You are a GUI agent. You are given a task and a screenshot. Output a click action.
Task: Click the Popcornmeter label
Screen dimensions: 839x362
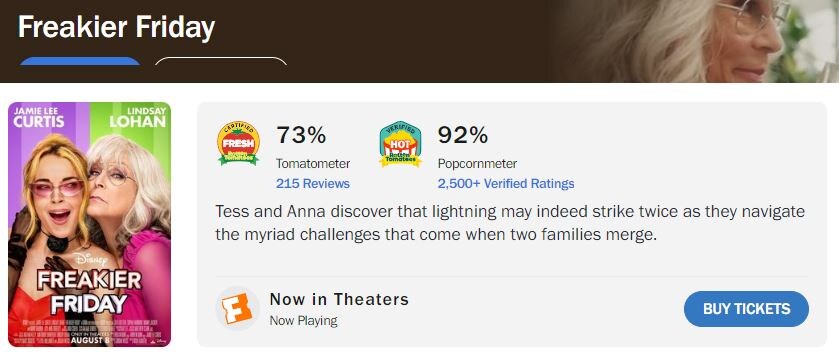pyautogui.click(x=477, y=163)
